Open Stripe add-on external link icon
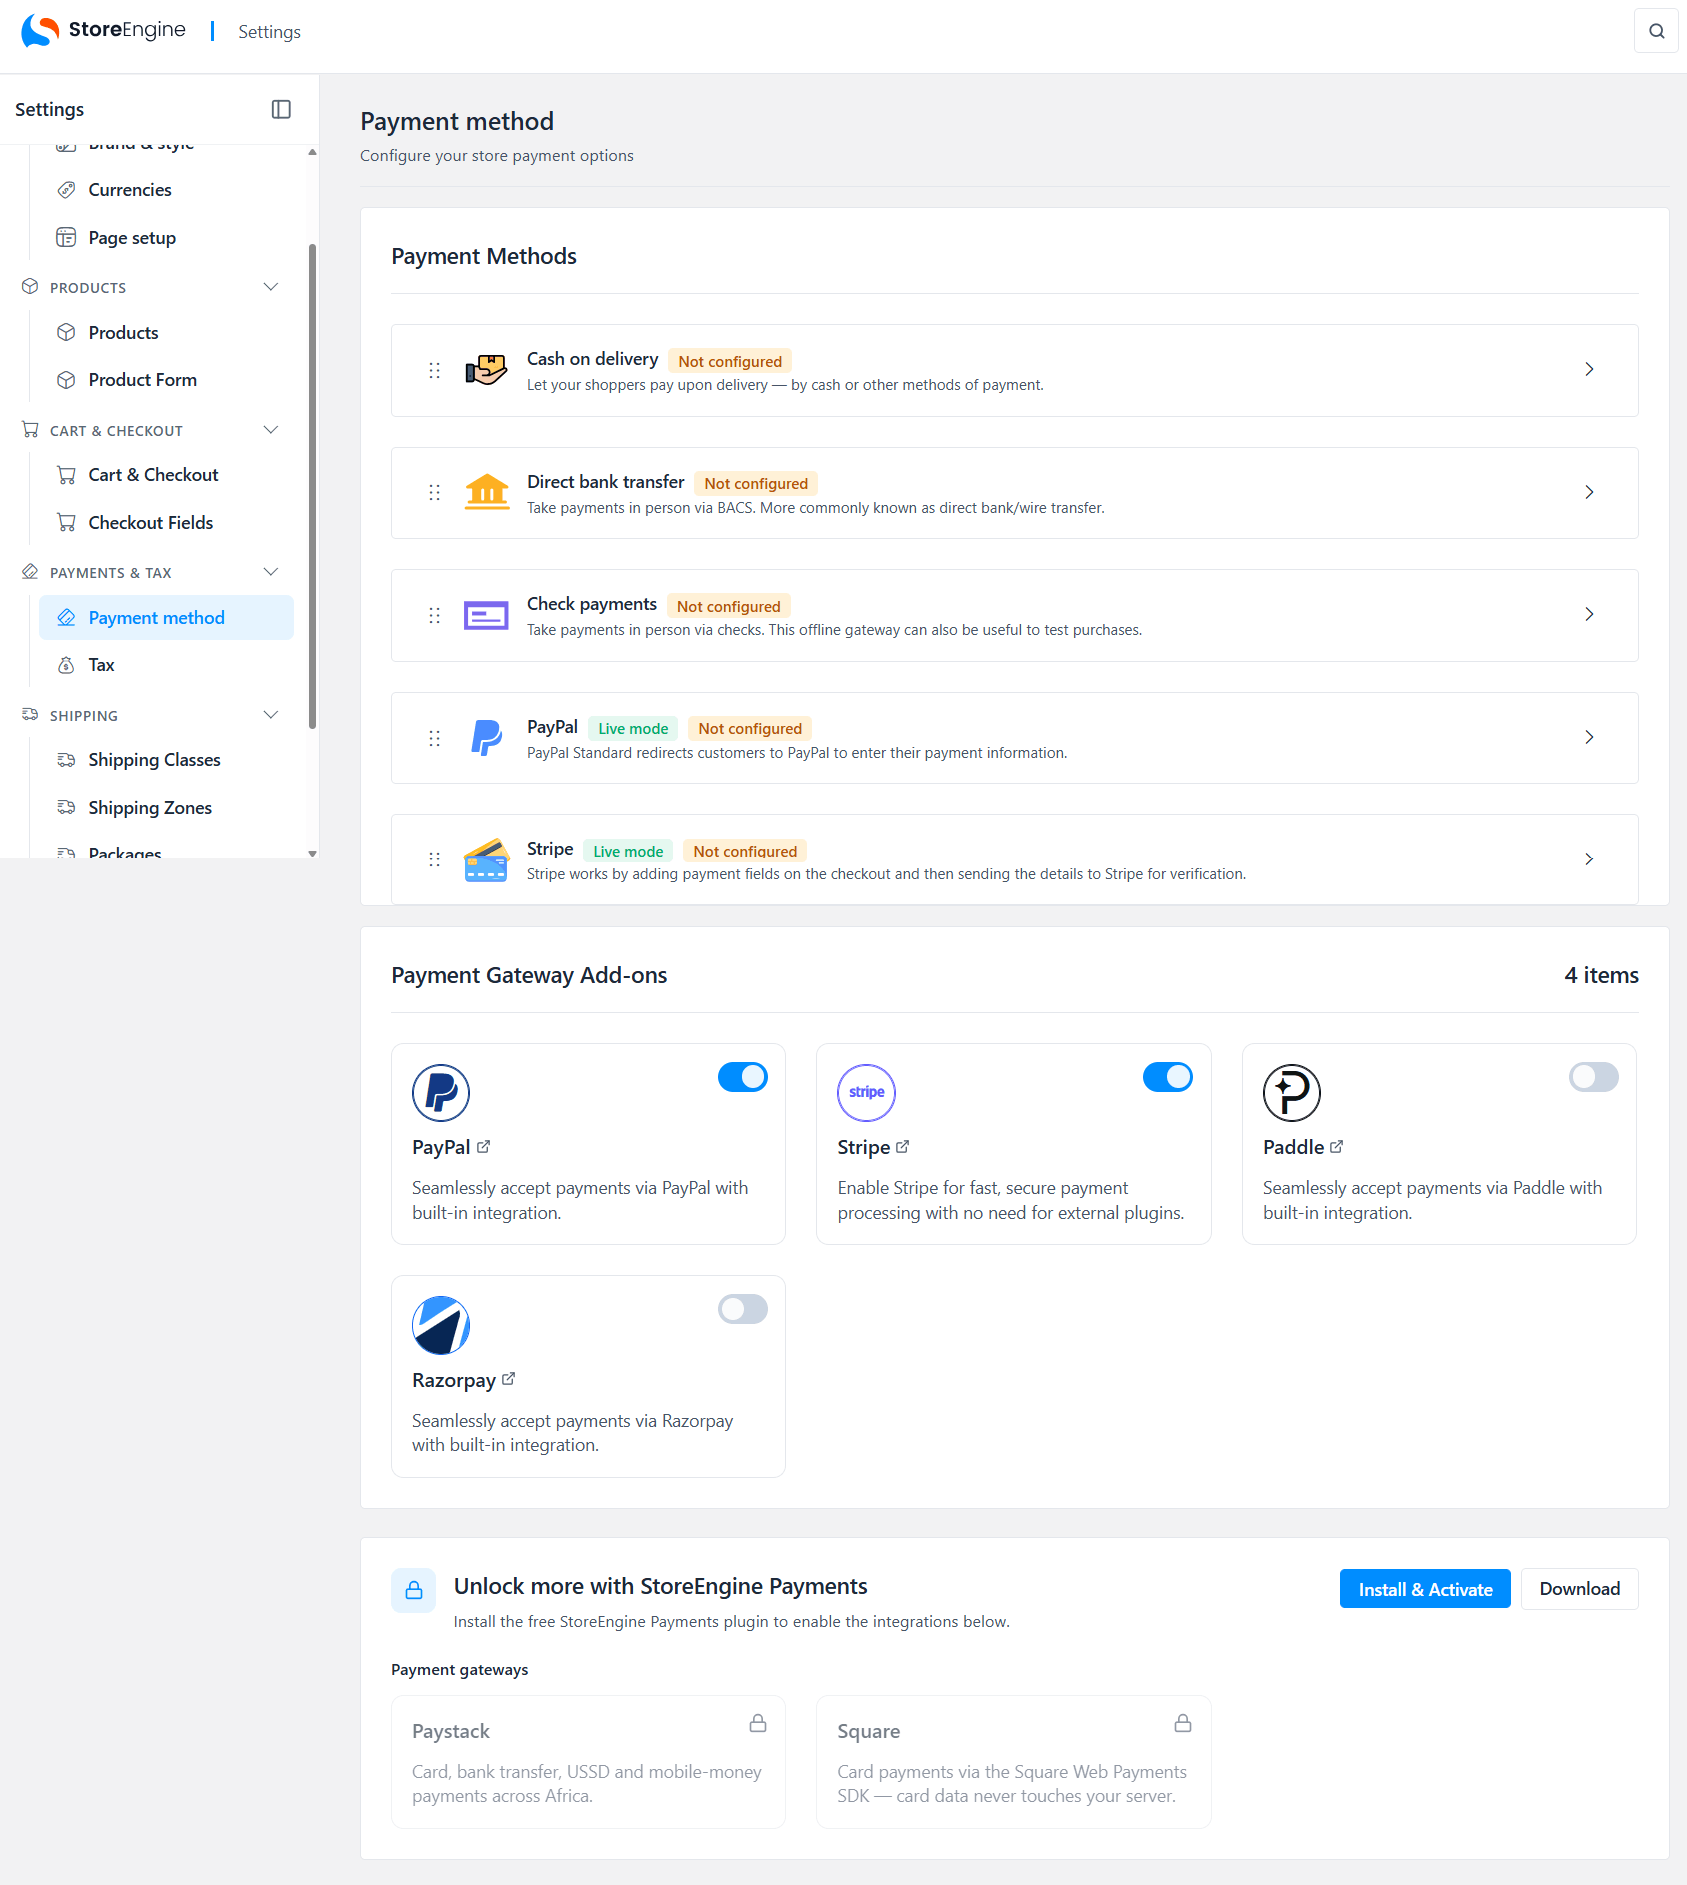 [903, 1146]
